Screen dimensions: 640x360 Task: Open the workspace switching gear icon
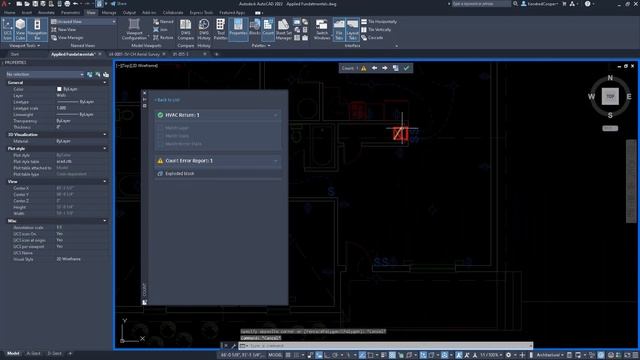tap(509, 355)
